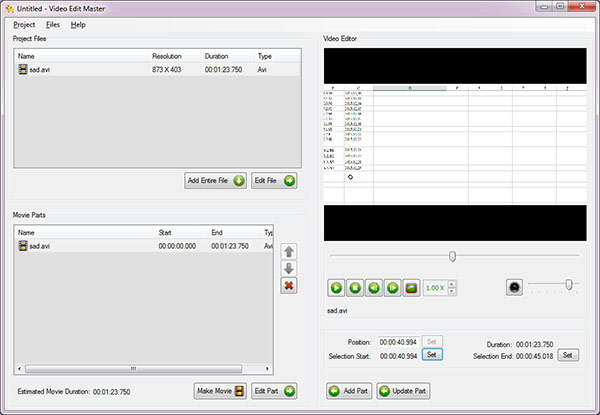
Task: Click the speaker mute icon
Action: (514, 287)
